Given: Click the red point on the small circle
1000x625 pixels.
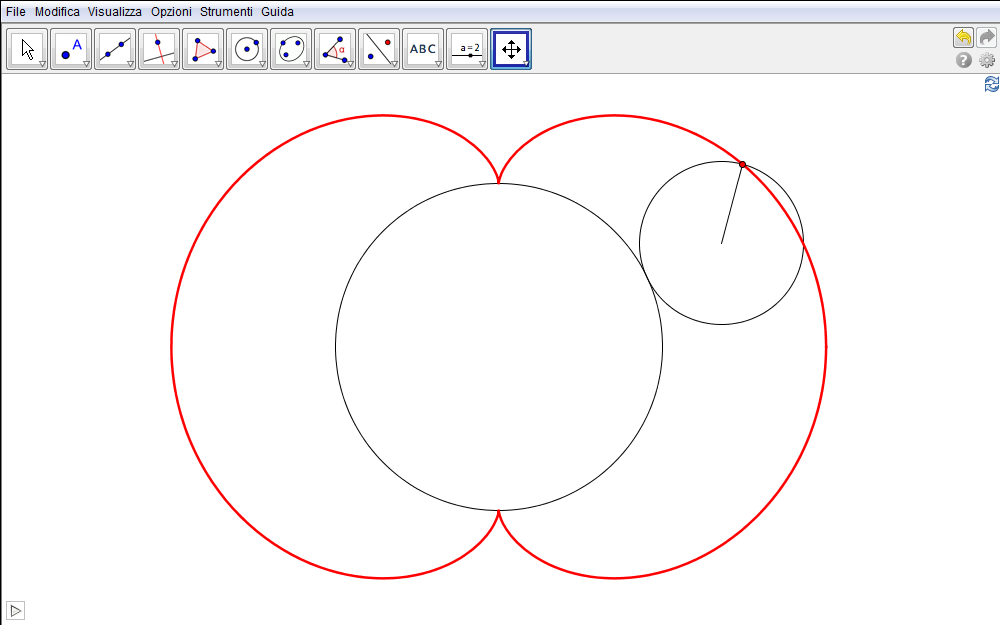Looking at the screenshot, I should tap(742, 164).
